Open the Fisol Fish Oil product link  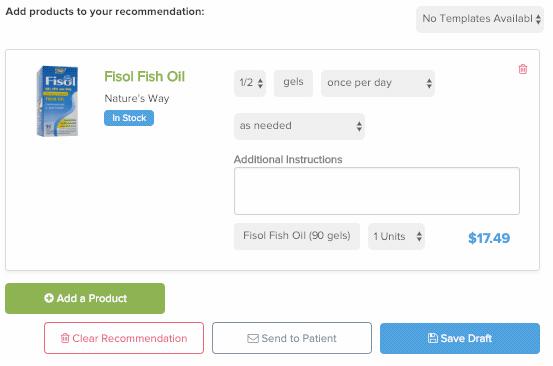coord(145,77)
